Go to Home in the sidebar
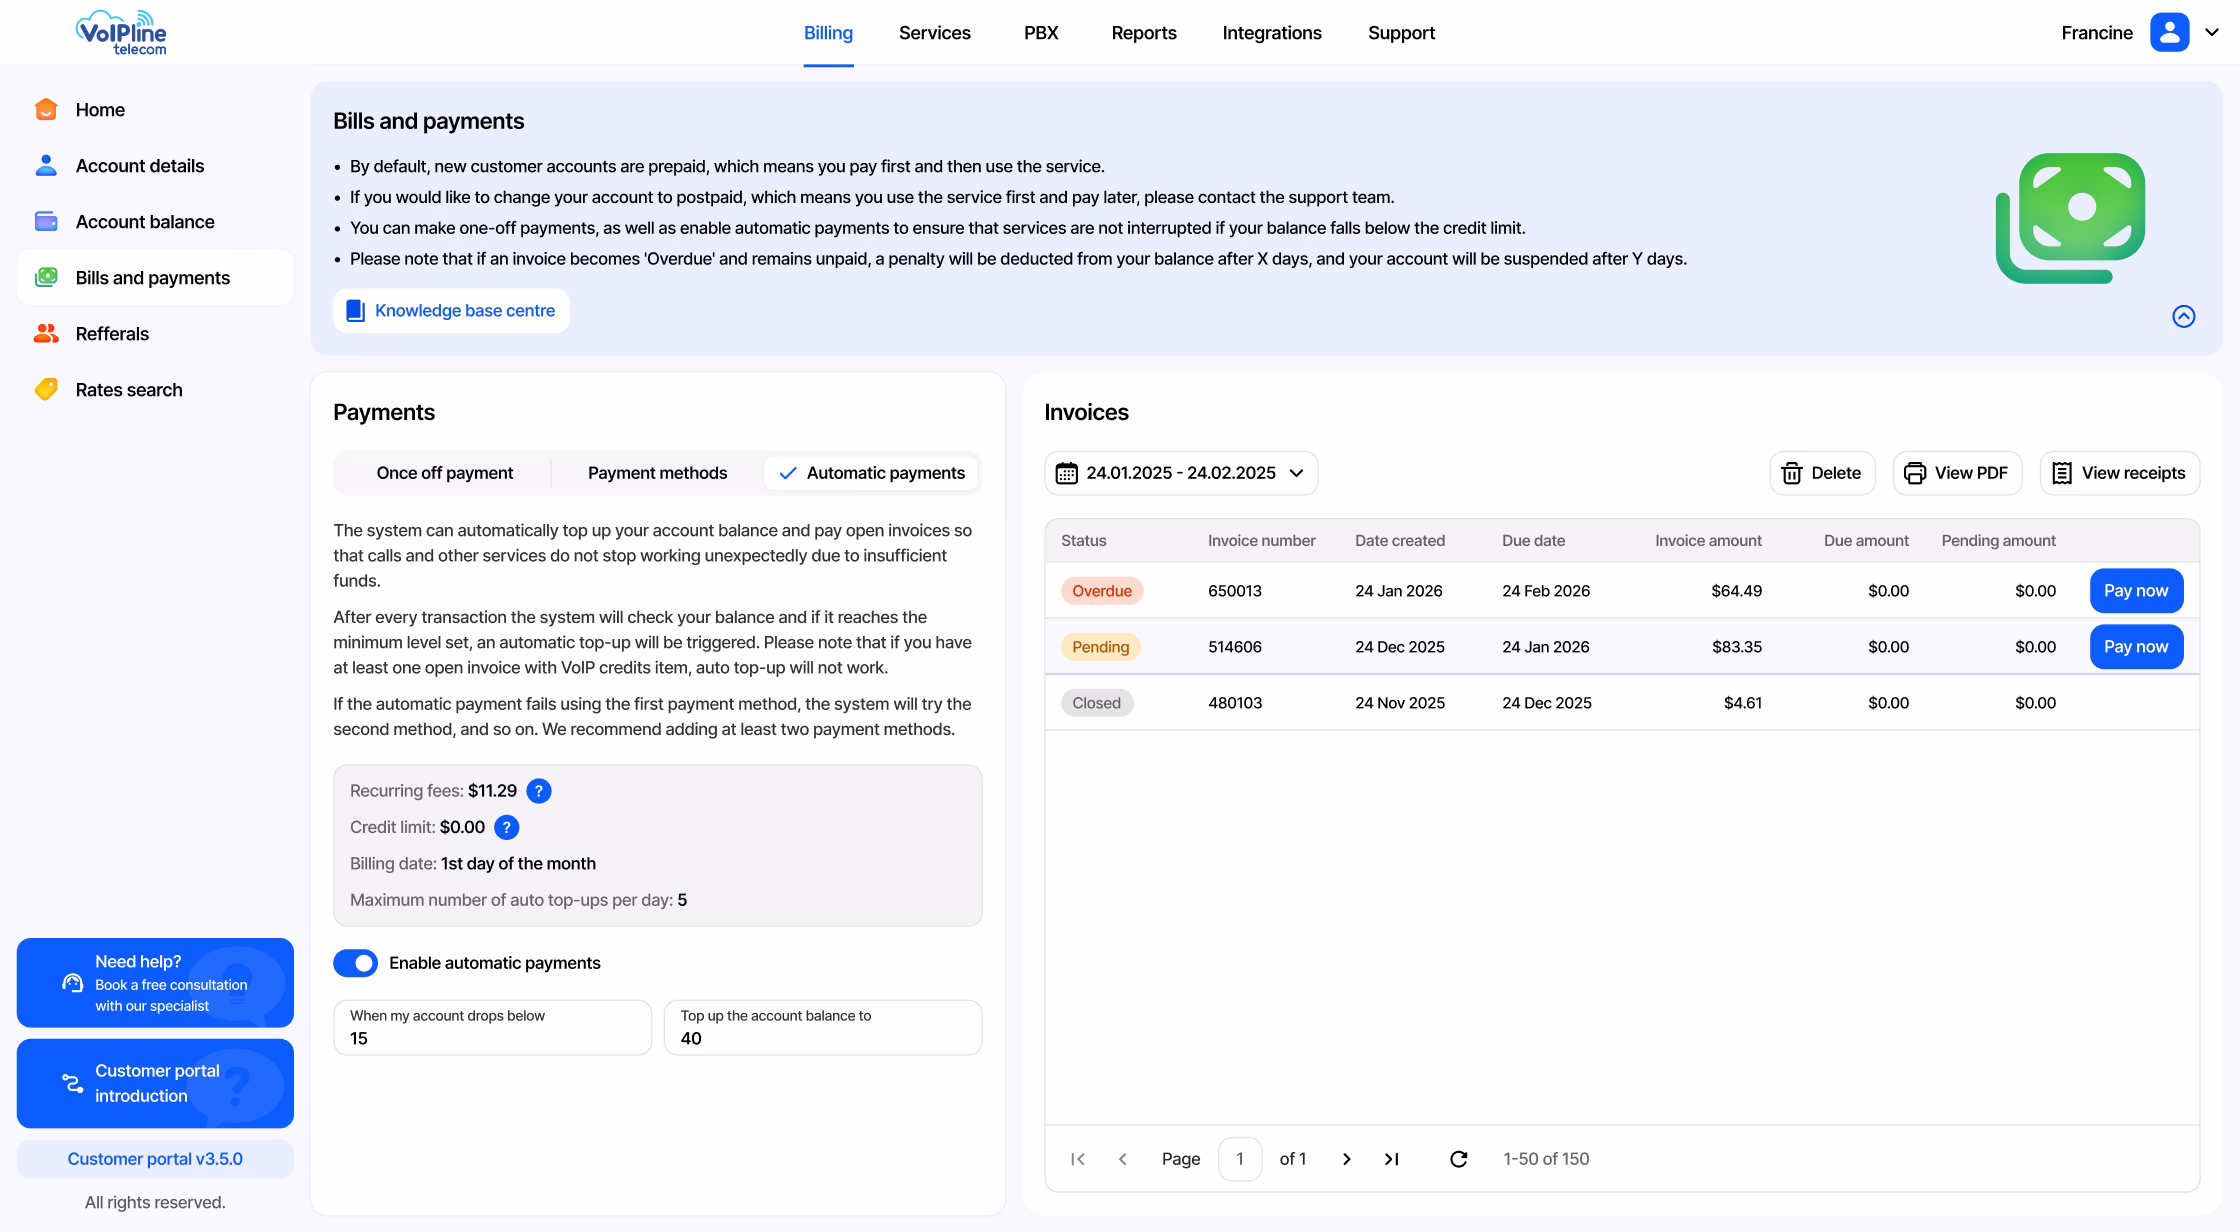The width and height of the screenshot is (2240, 1232). (x=155, y=110)
